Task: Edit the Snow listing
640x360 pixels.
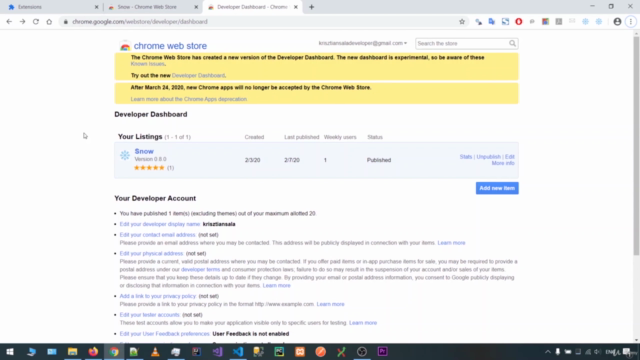Action: pyautogui.click(x=510, y=157)
